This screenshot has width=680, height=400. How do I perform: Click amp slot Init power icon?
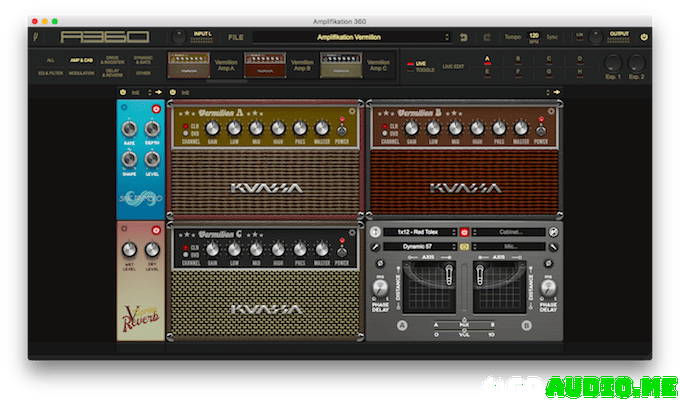click(x=173, y=92)
